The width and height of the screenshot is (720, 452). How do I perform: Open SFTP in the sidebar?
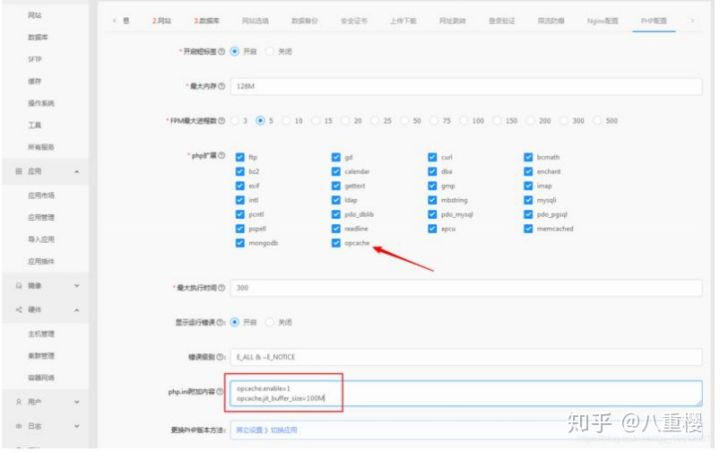35,59
